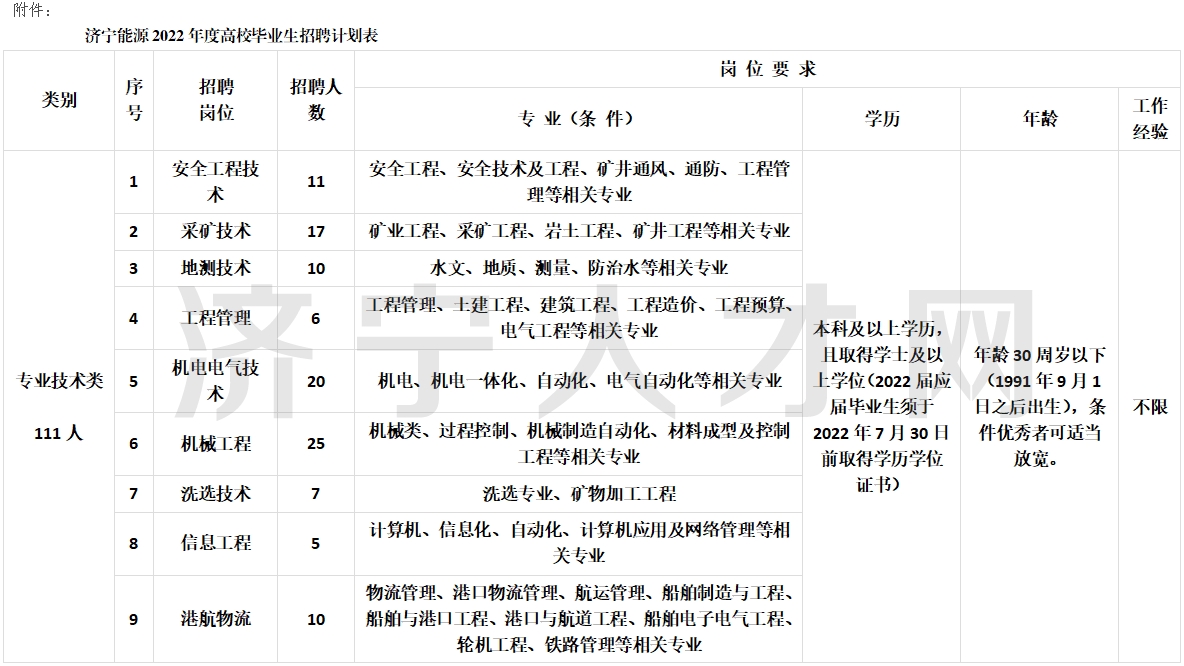Select serial number 8 beside 信息工程
Image resolution: width=1184 pixels, height=666 pixels.
[x=134, y=544]
